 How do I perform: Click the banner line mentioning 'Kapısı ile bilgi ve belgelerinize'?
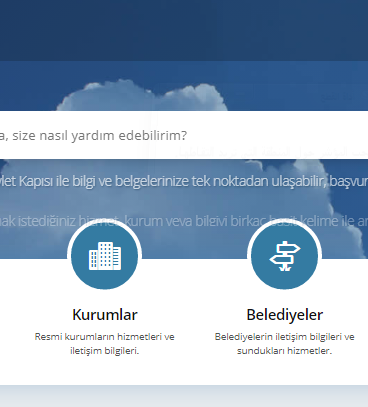(184, 181)
